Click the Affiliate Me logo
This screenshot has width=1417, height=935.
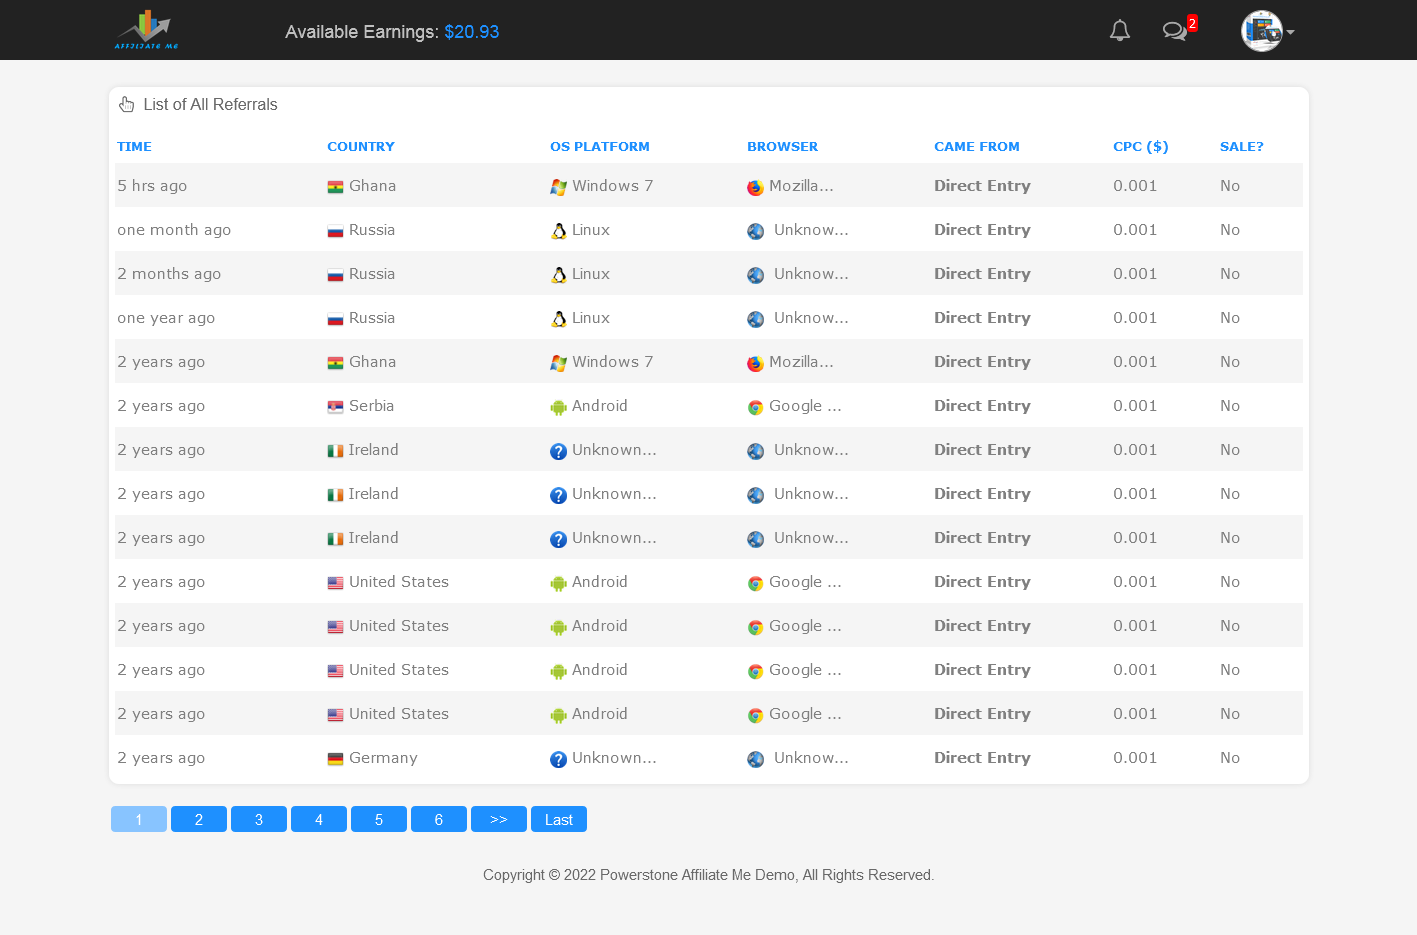tap(146, 30)
